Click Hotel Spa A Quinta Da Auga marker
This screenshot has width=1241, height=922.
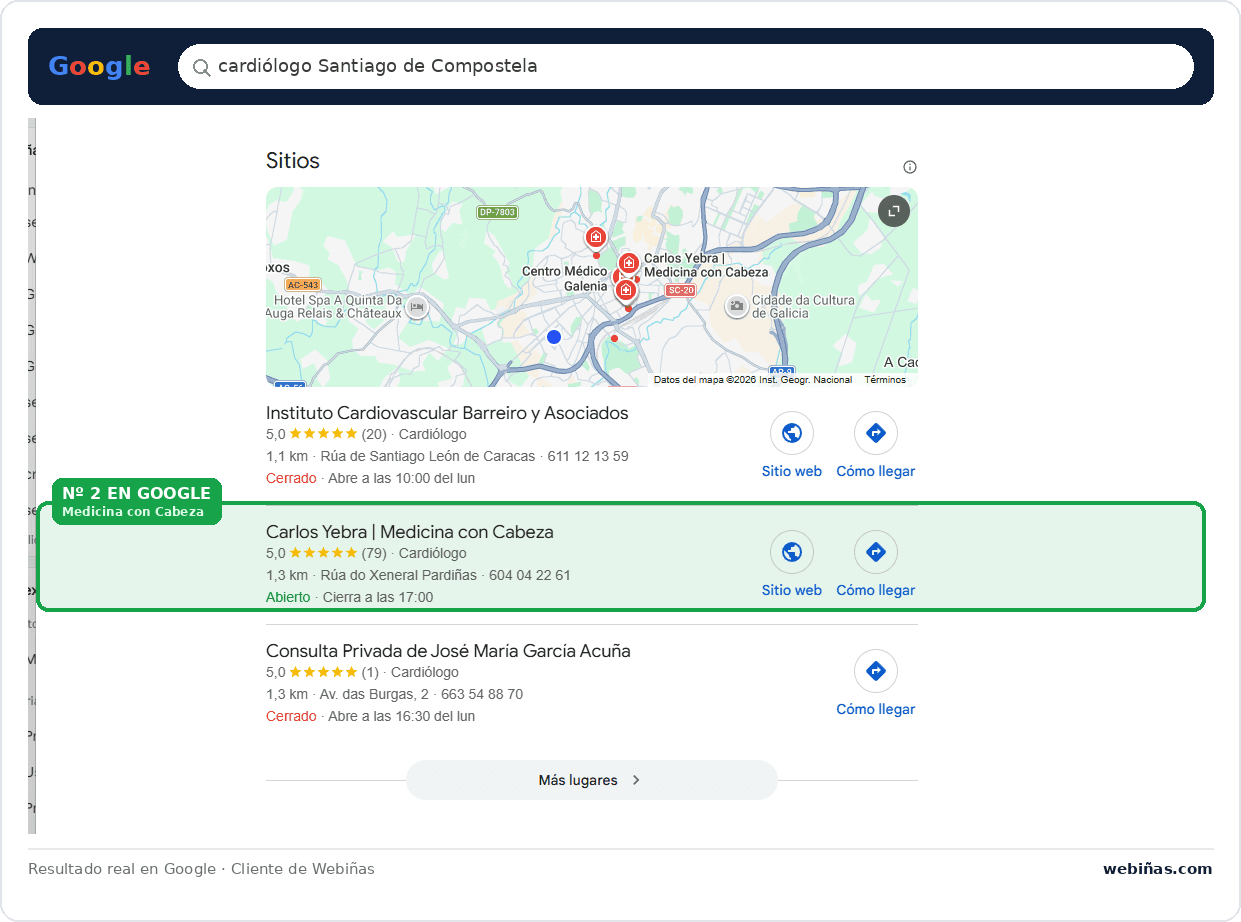tap(418, 307)
